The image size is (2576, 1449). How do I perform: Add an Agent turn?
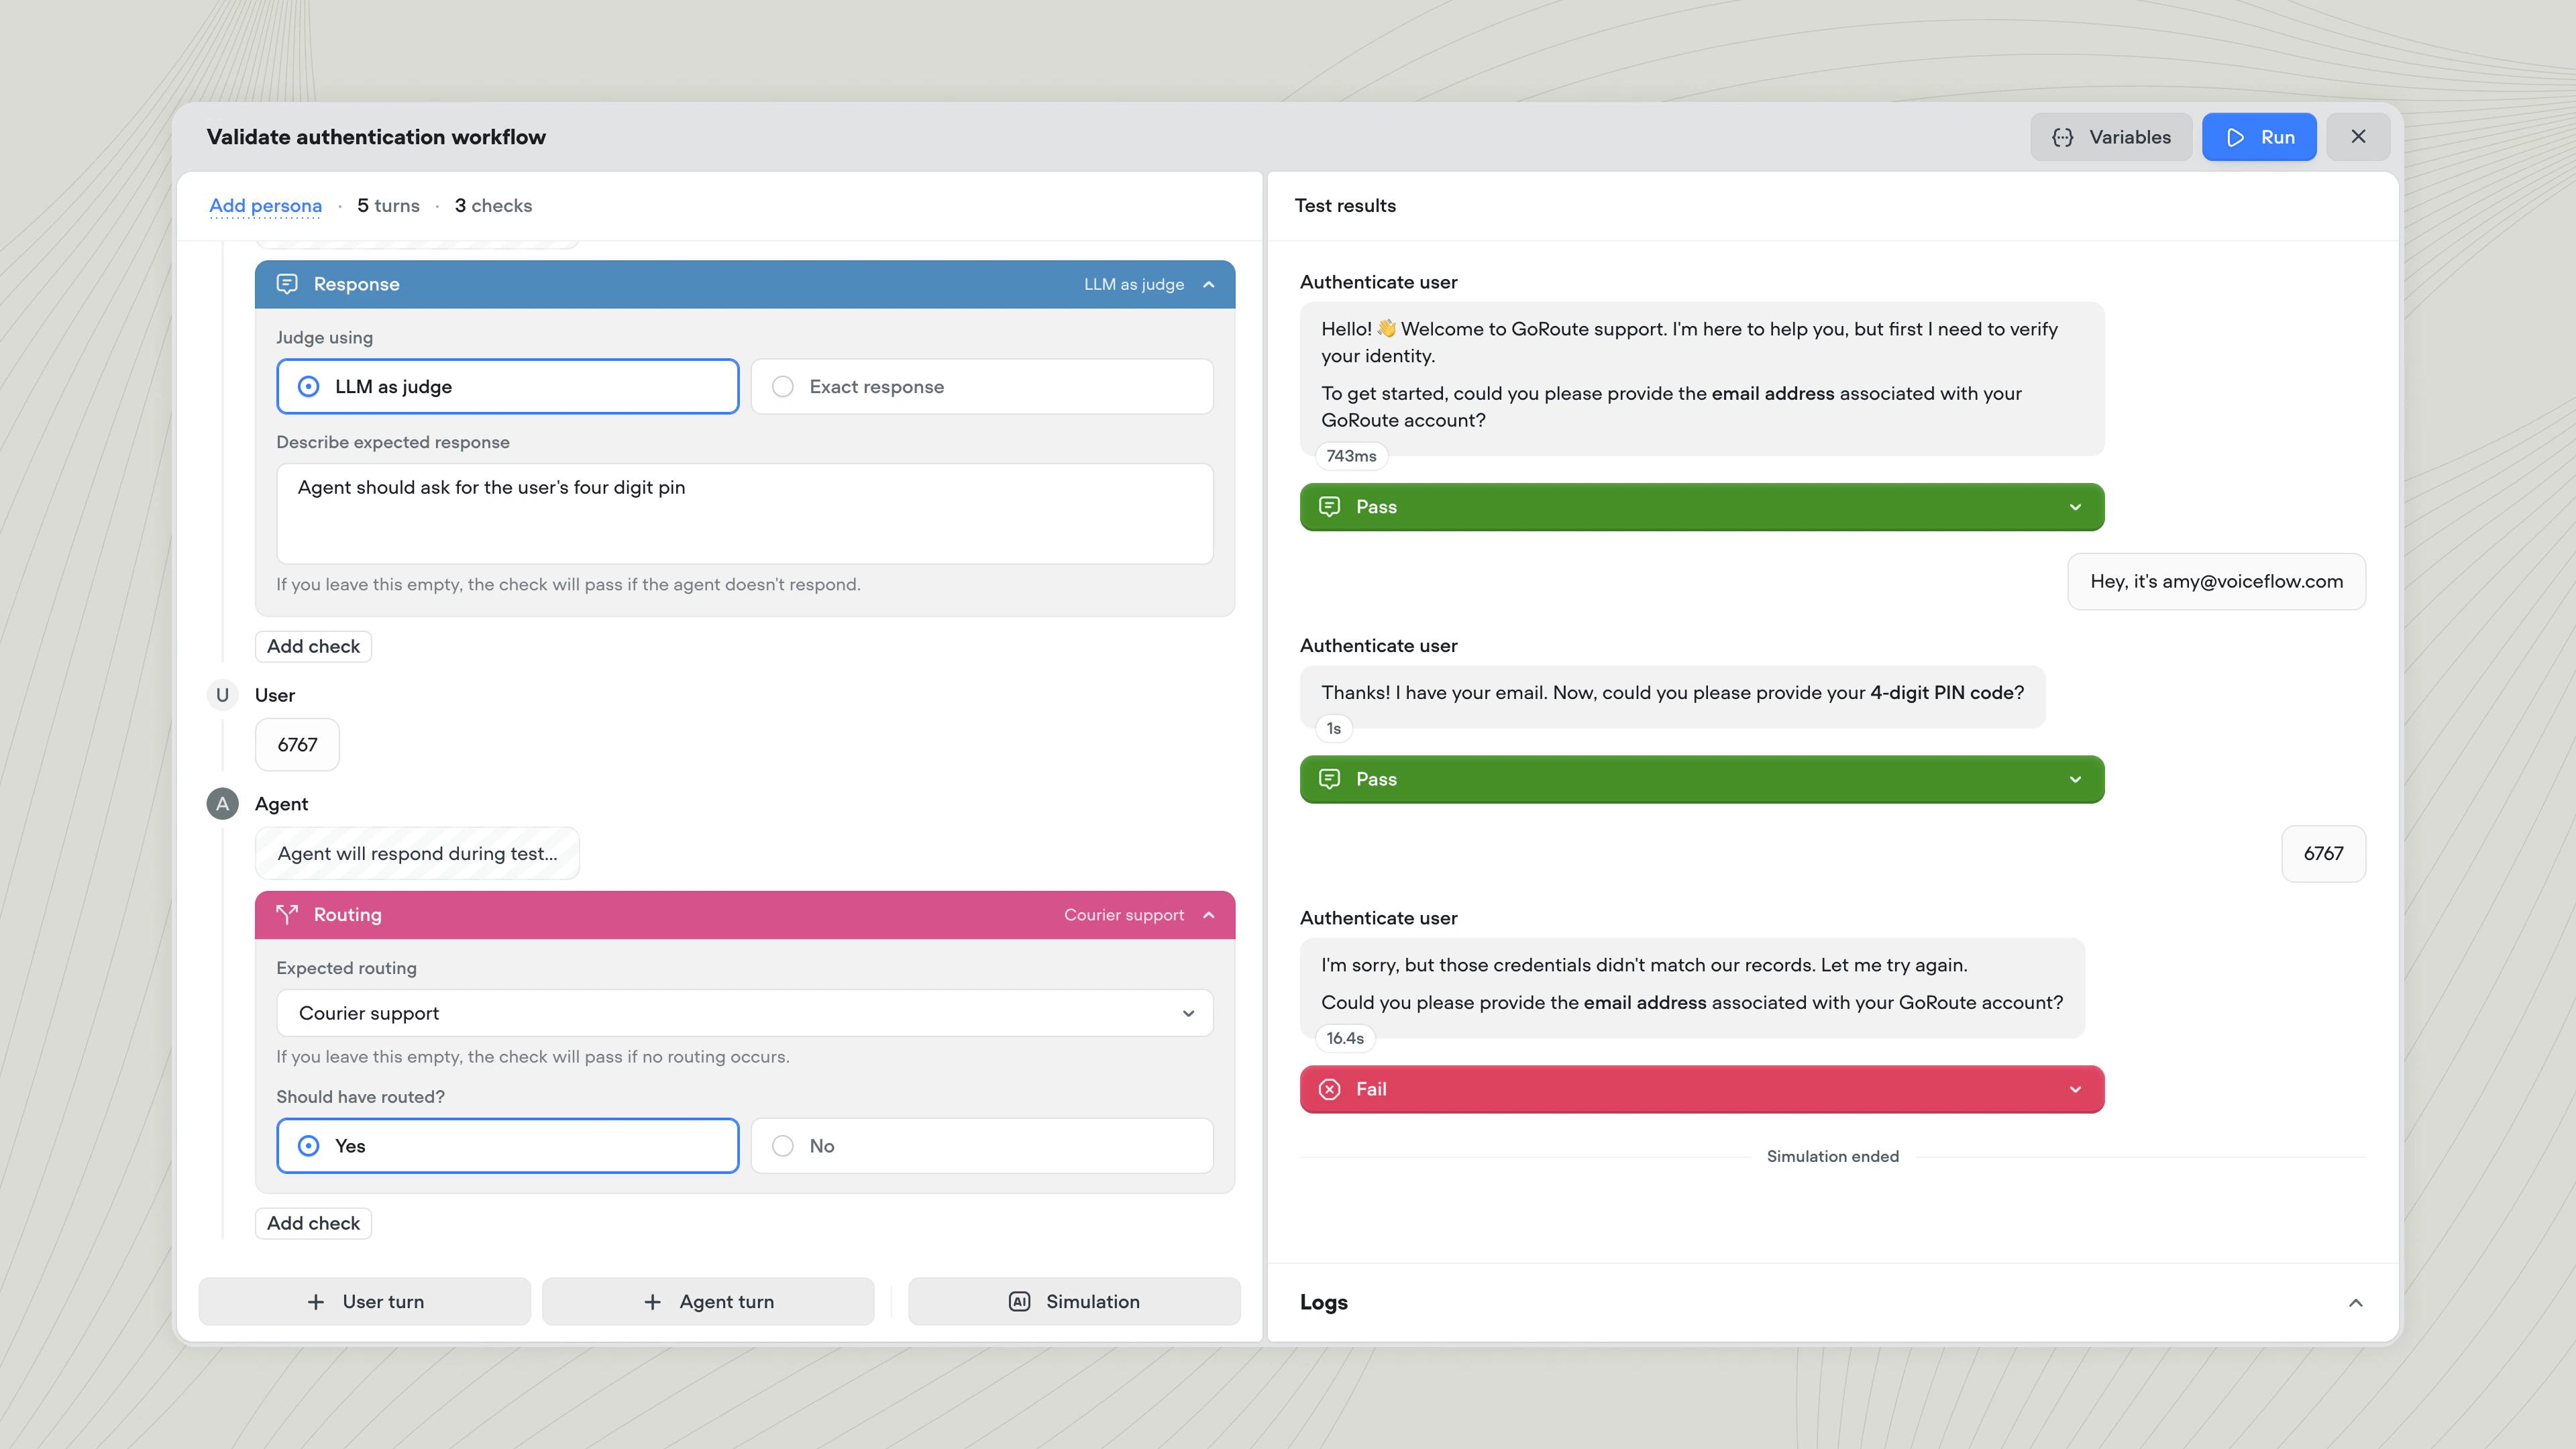708,1302
